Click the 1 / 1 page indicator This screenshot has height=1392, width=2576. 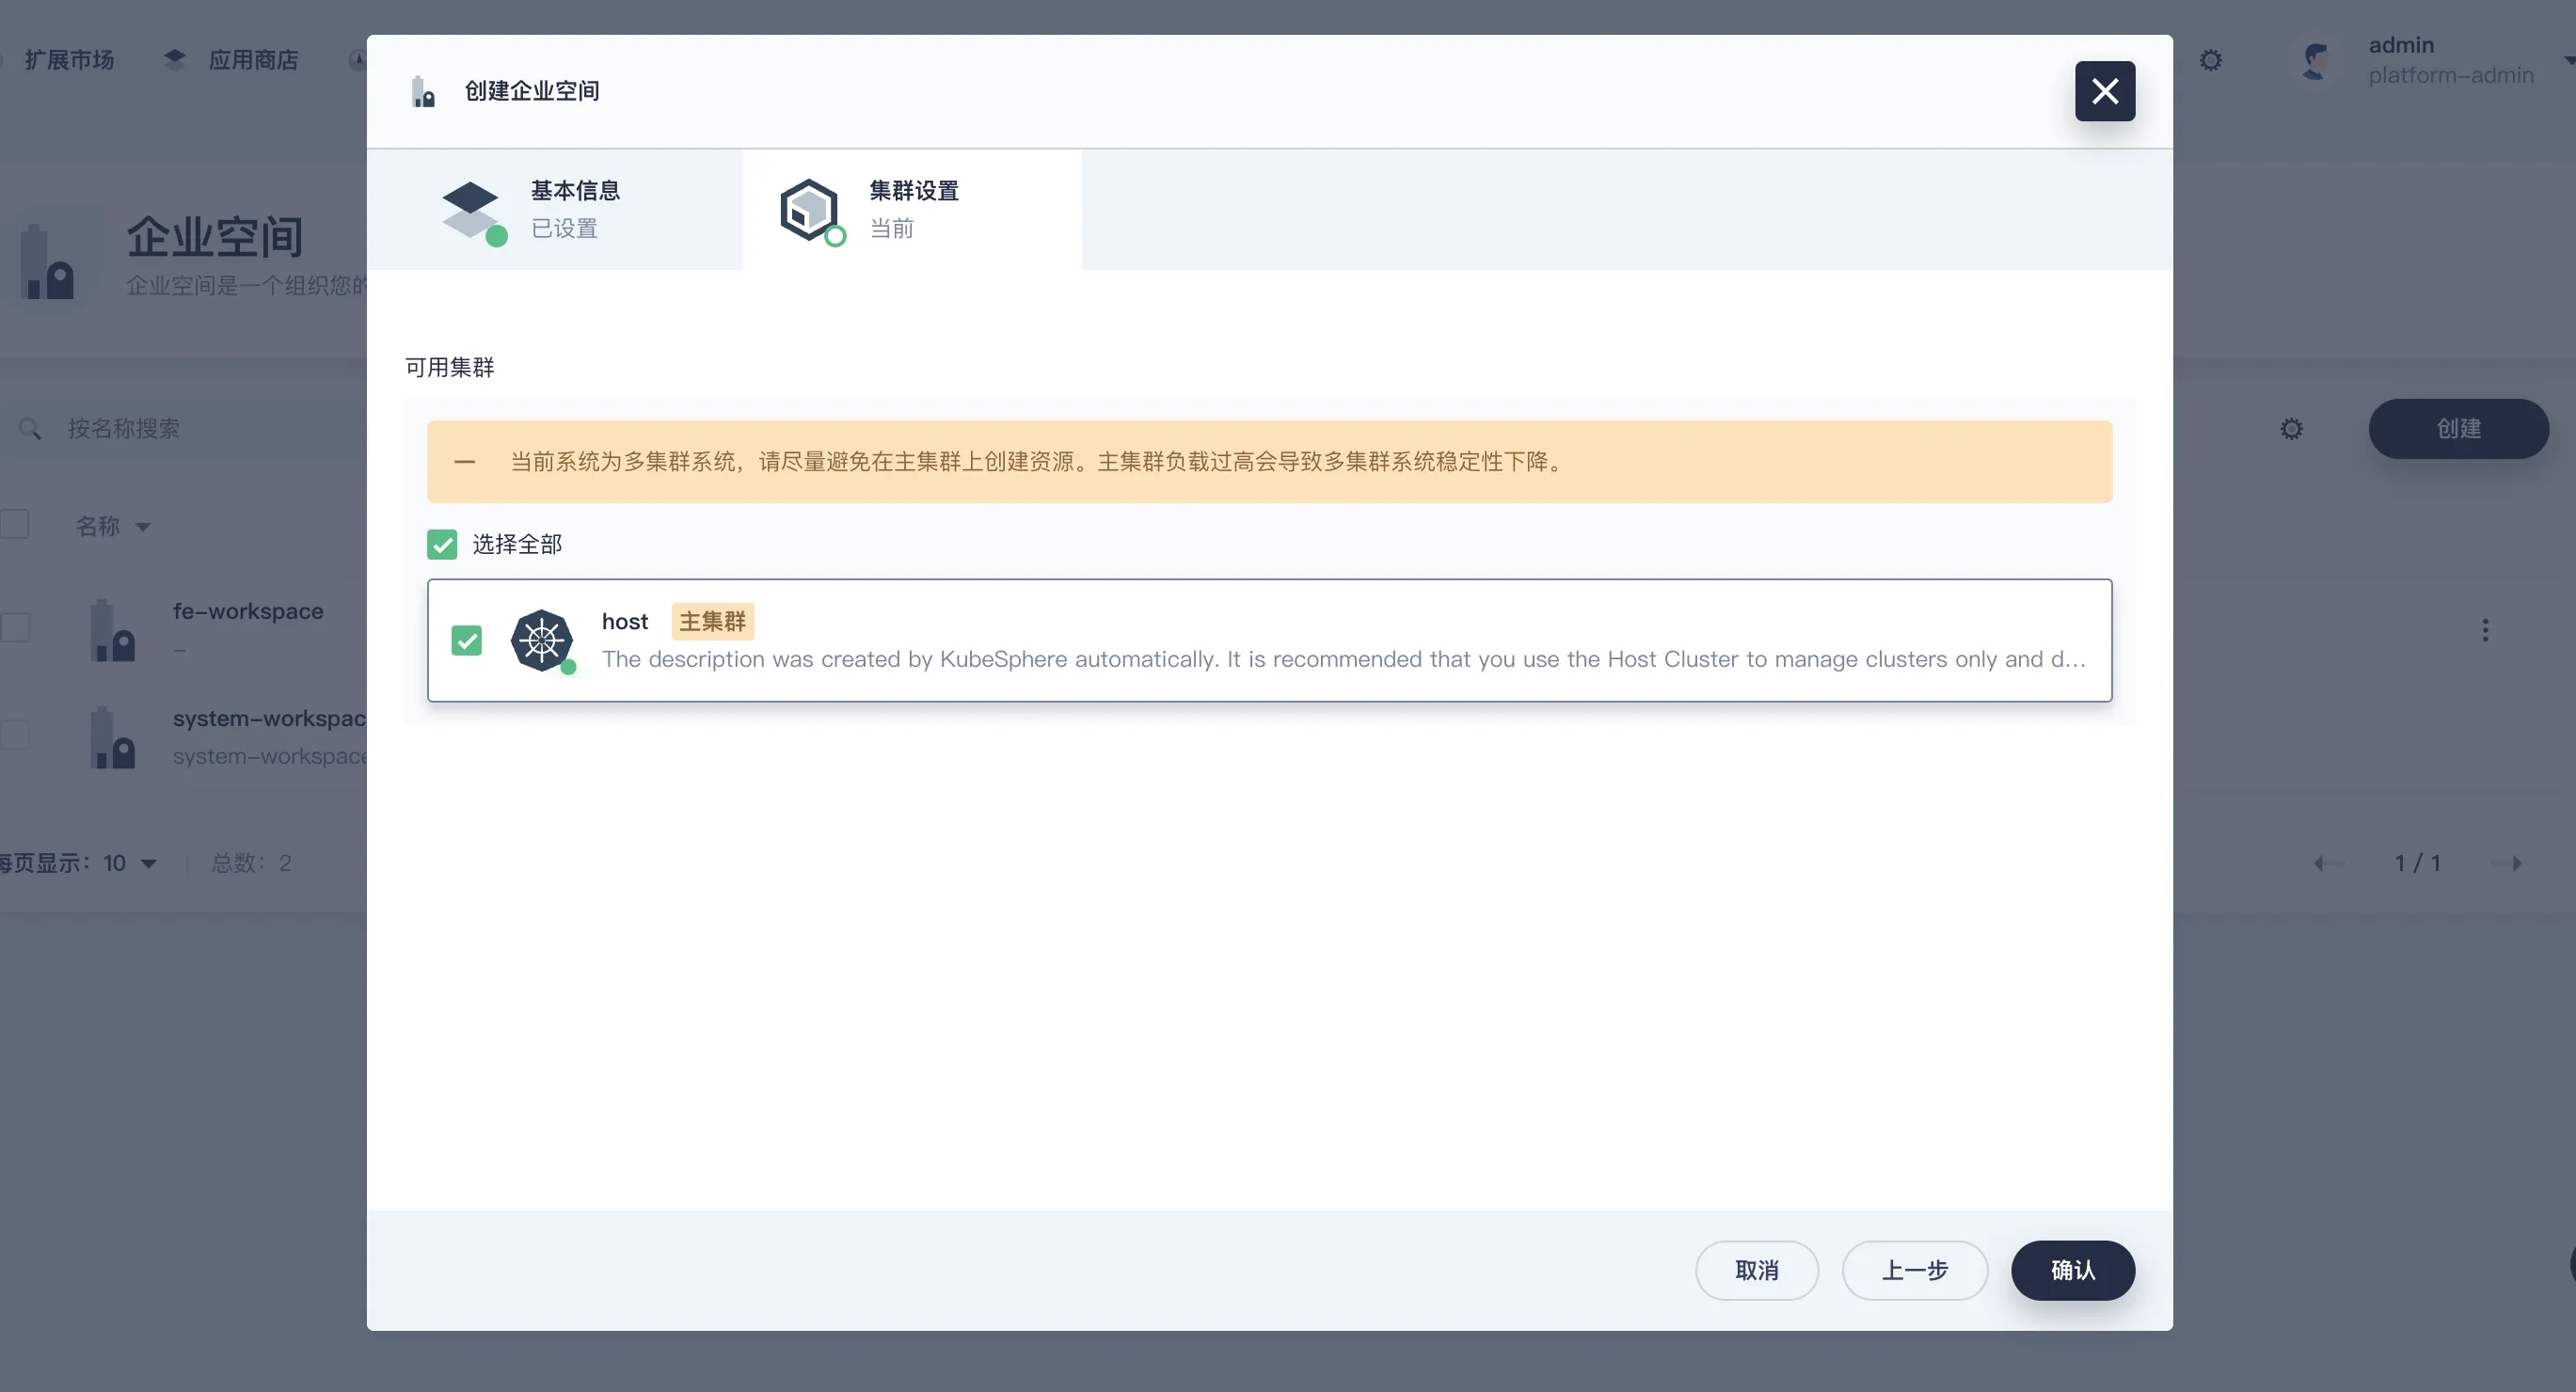point(2417,863)
